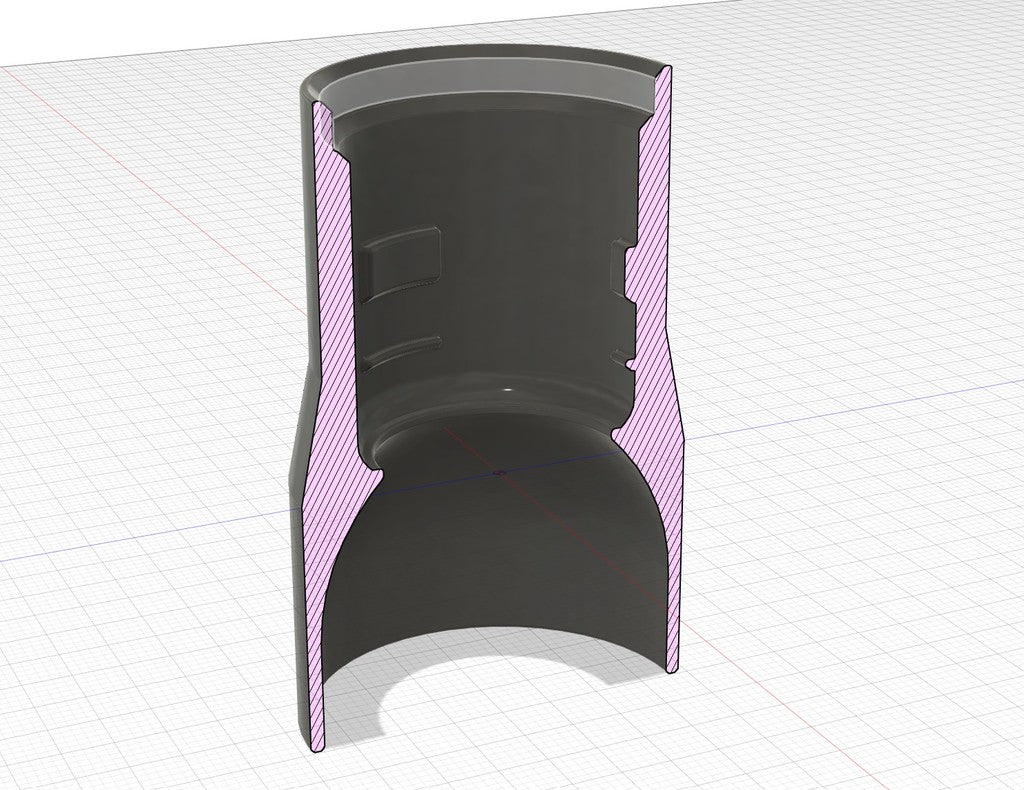Select the dark inner cylindrical wall surface
Viewport: 1024px width, 790px height.
pos(494,261)
